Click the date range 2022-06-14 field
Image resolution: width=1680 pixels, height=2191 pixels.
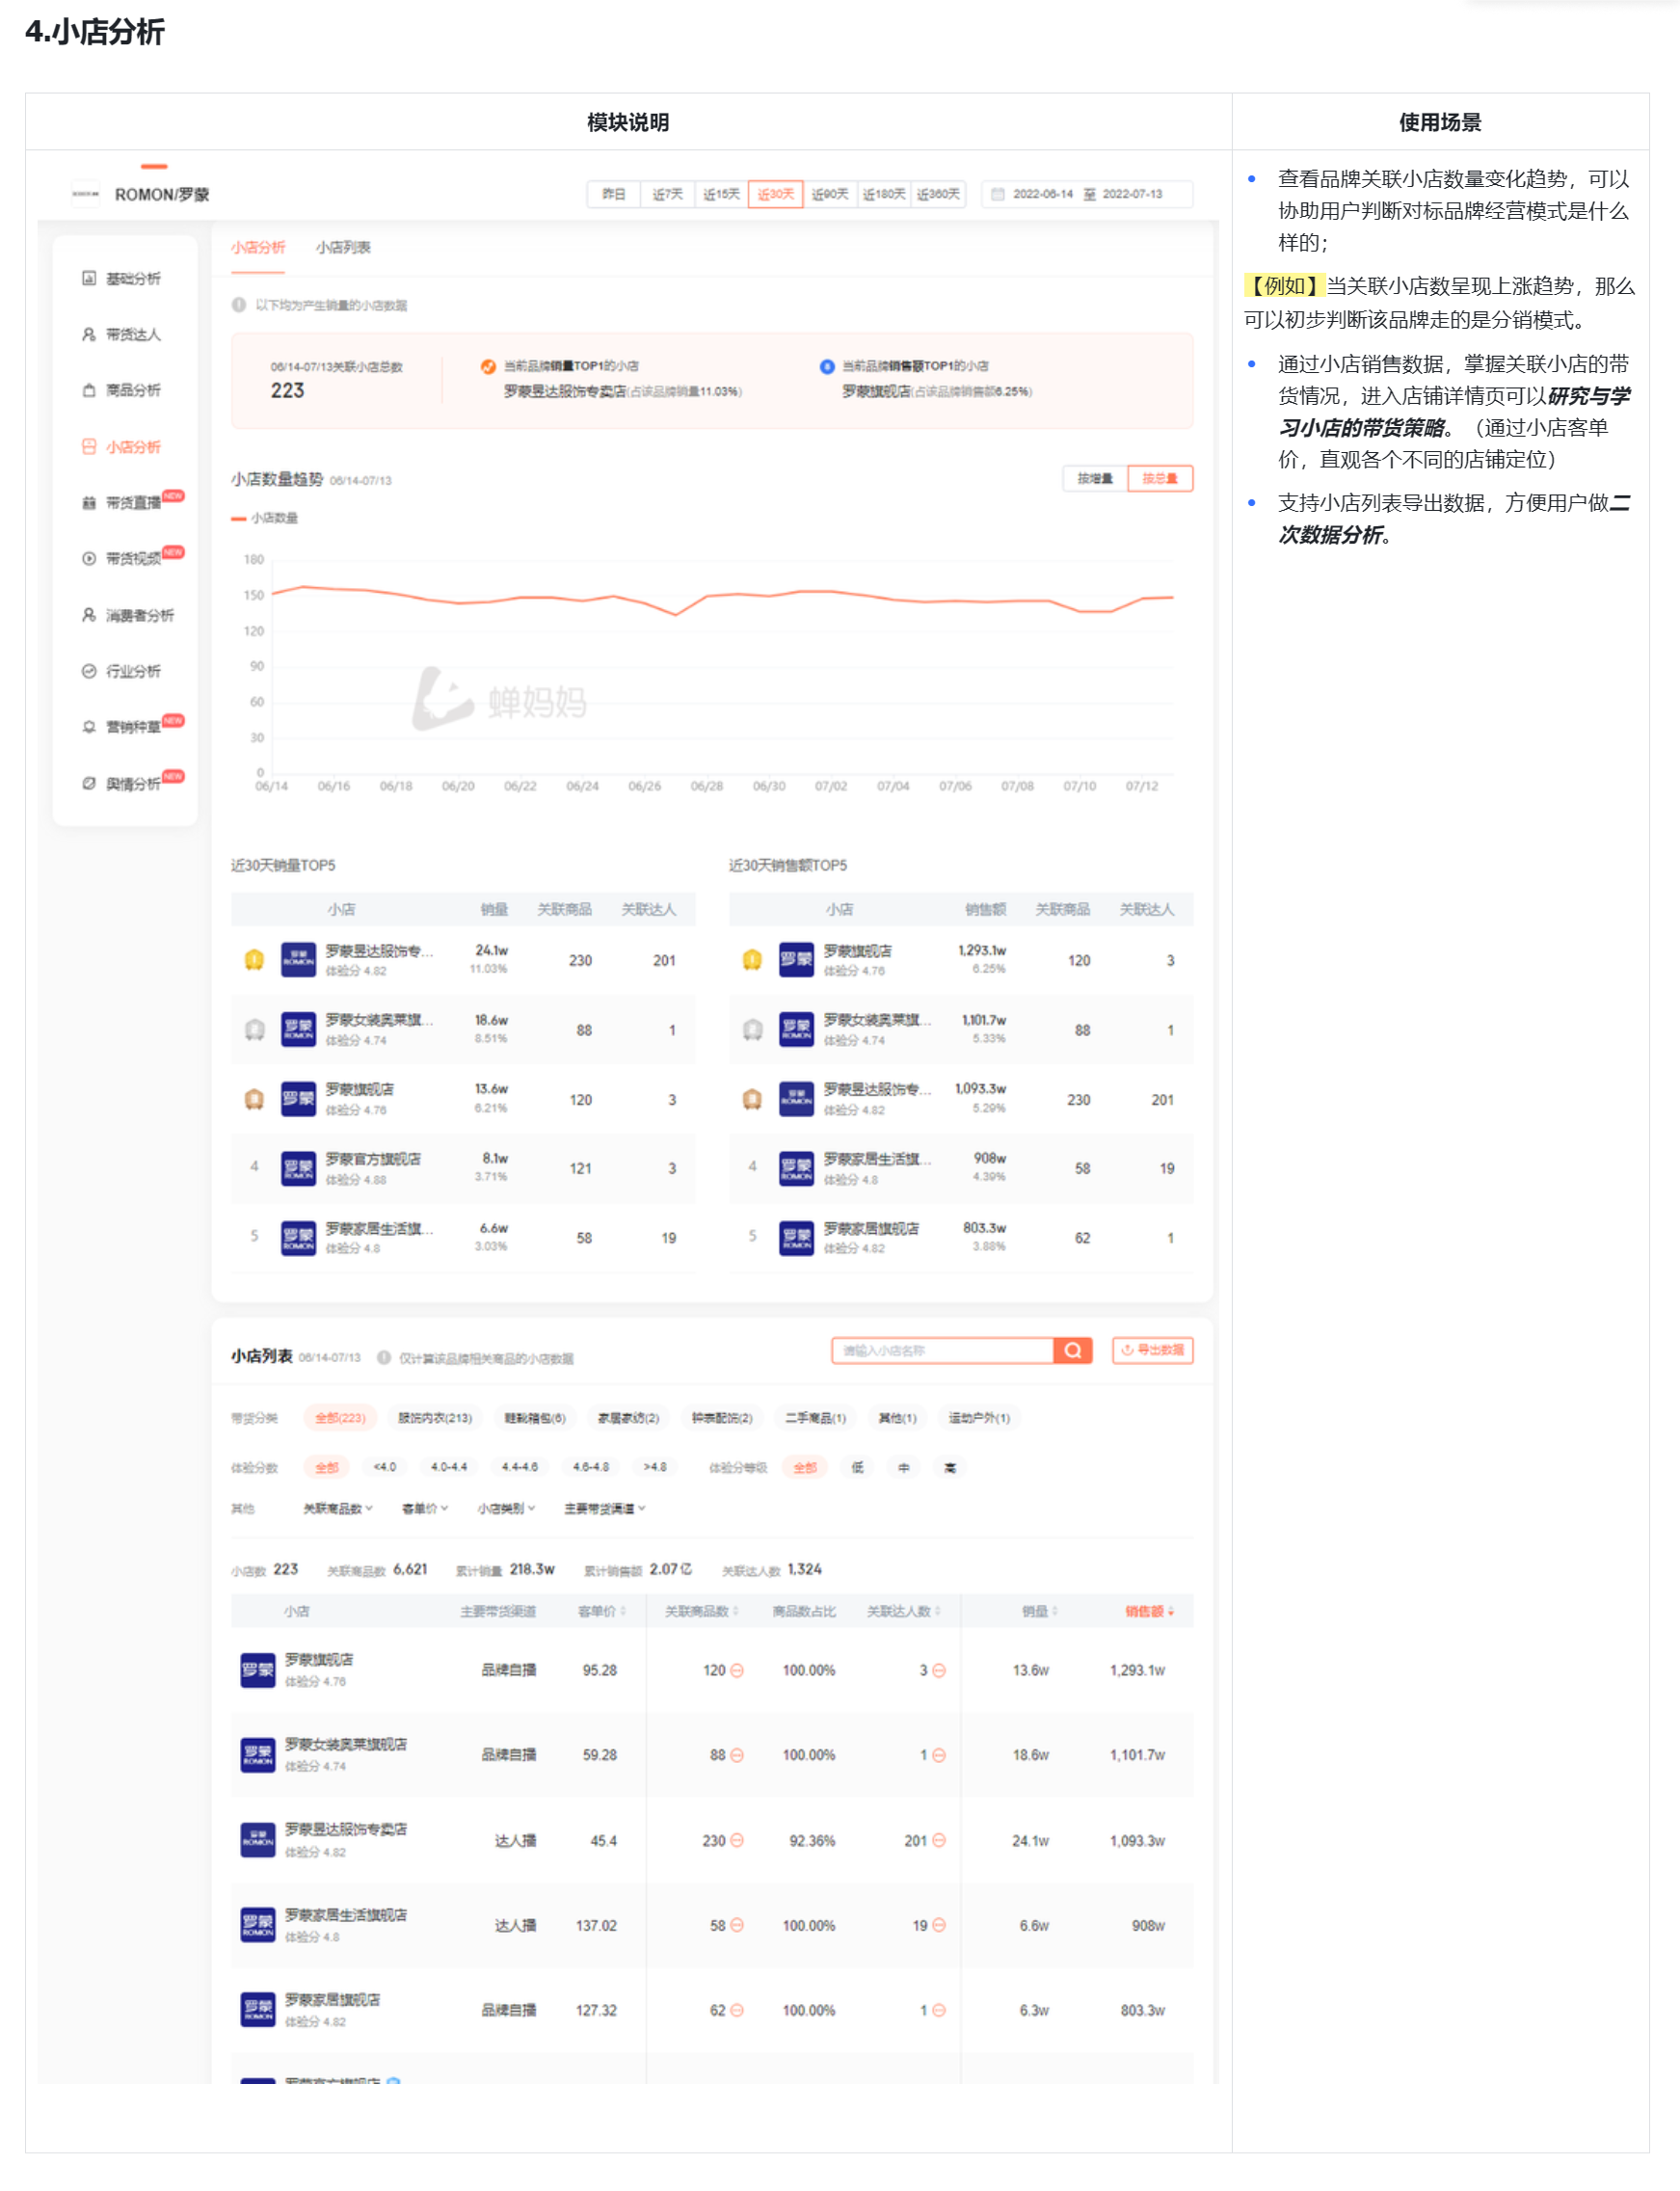(1043, 194)
